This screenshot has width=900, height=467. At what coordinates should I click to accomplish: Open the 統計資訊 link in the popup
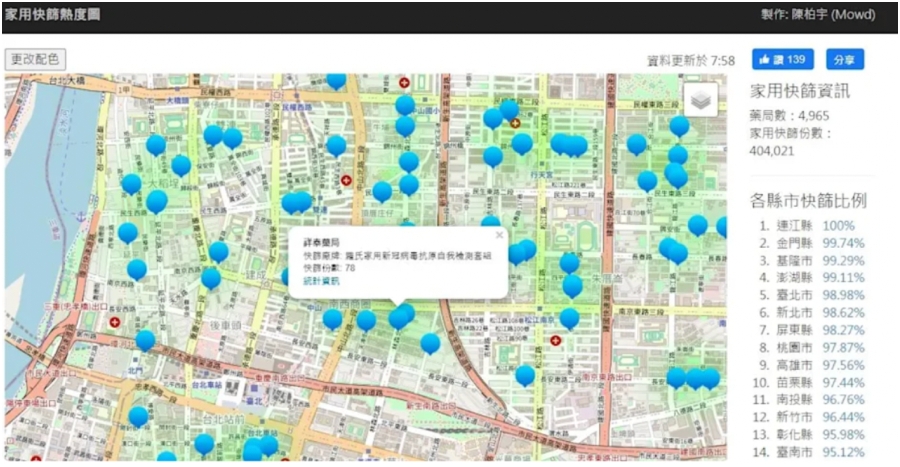click(321, 282)
